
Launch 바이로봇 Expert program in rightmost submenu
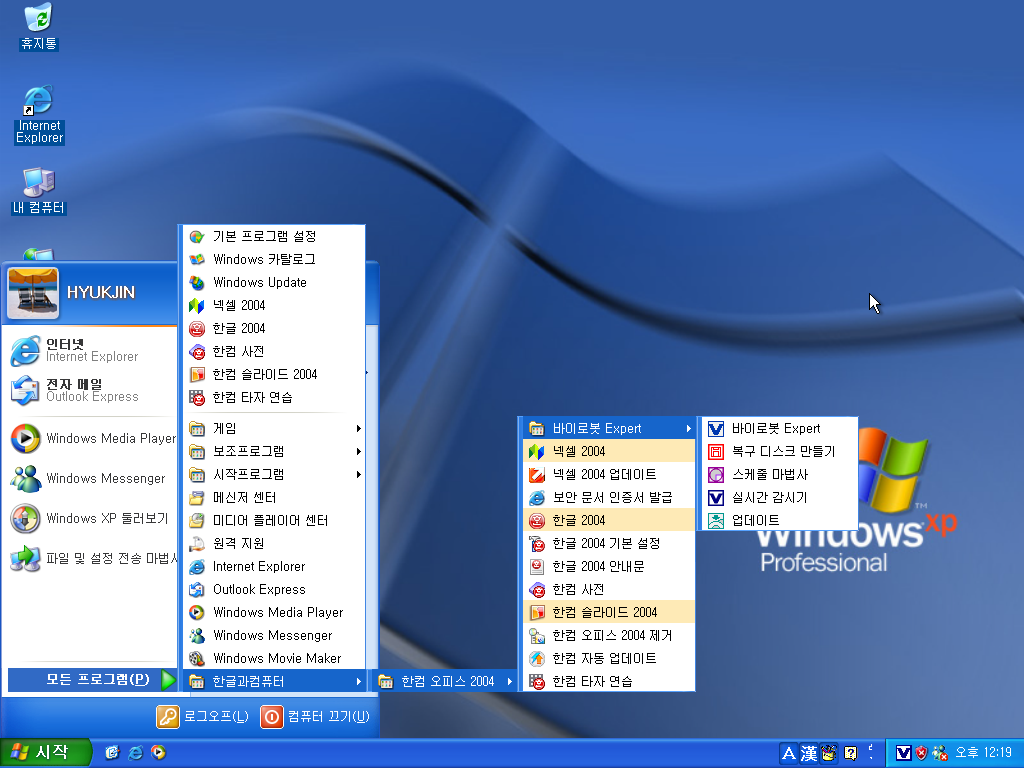[780, 428]
